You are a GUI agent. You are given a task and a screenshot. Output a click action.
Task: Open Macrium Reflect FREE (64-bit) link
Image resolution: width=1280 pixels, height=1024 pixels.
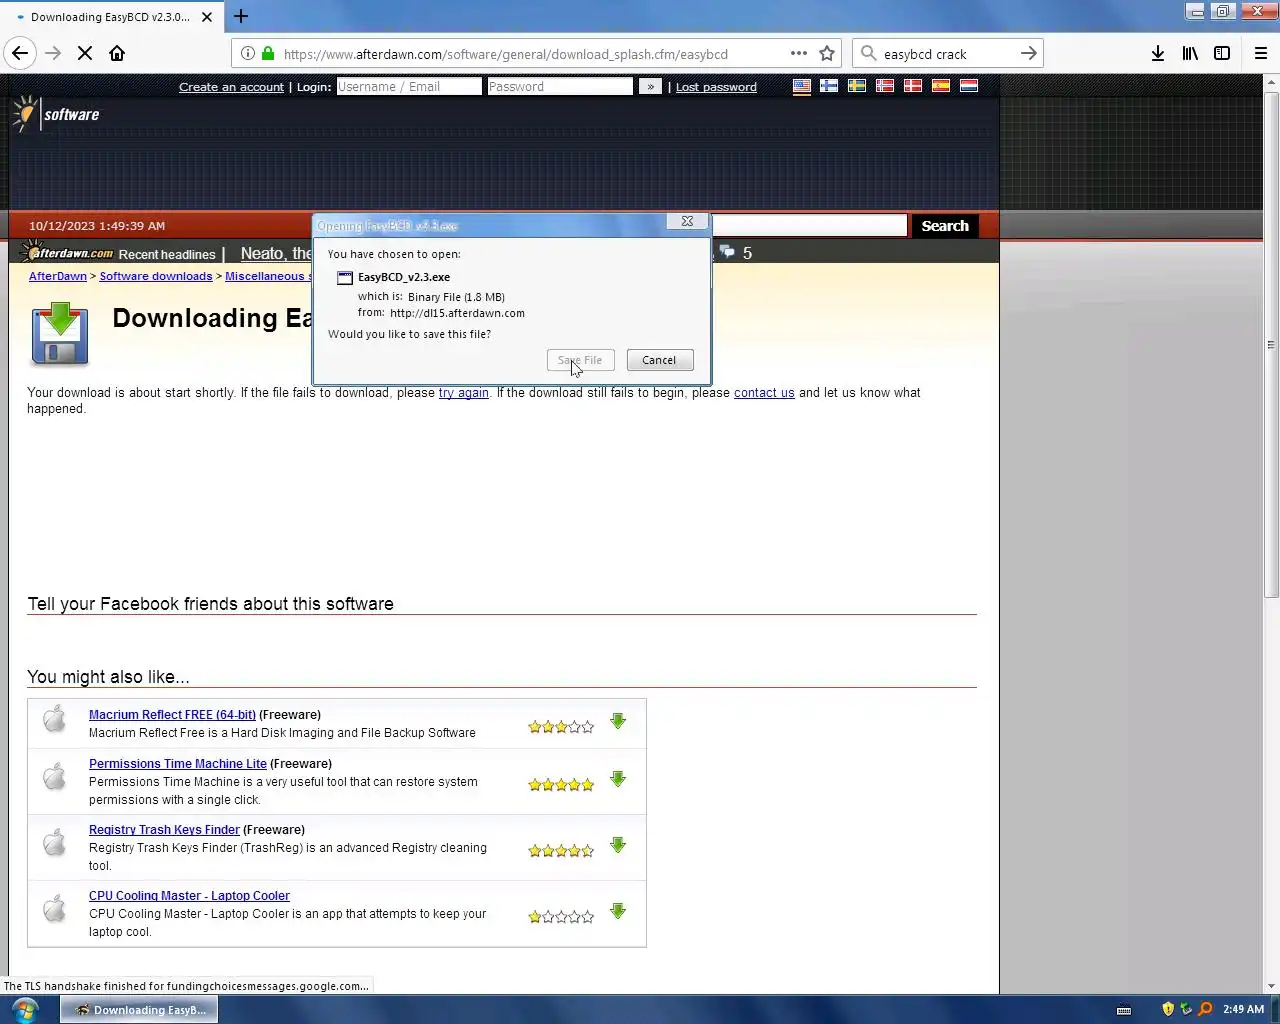[172, 715]
